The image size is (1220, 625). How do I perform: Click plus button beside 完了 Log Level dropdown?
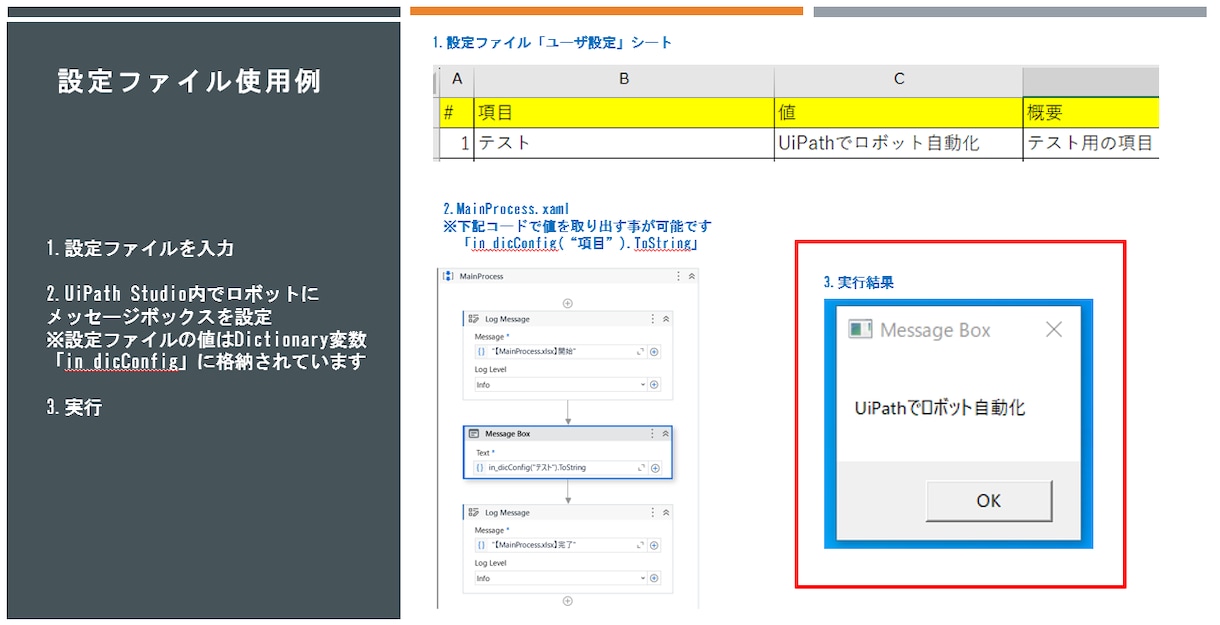pyautogui.click(x=654, y=578)
